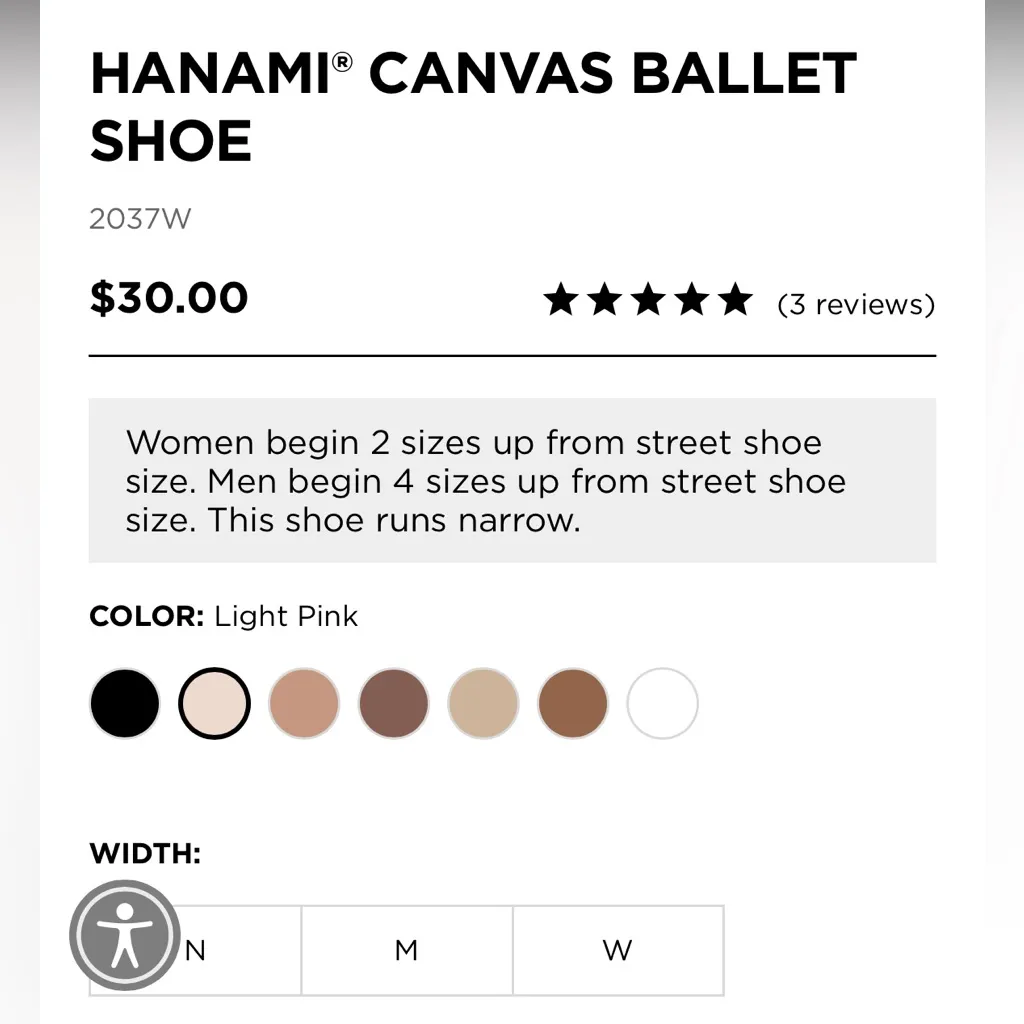Click the COLOR: Light Pink label
This screenshot has width=1024, height=1024.
pos(223,616)
